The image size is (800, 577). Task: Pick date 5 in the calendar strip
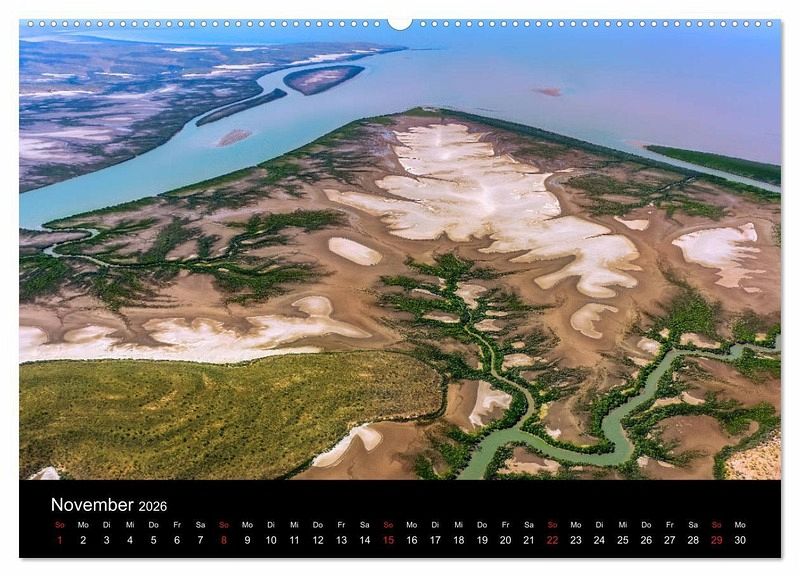153,540
